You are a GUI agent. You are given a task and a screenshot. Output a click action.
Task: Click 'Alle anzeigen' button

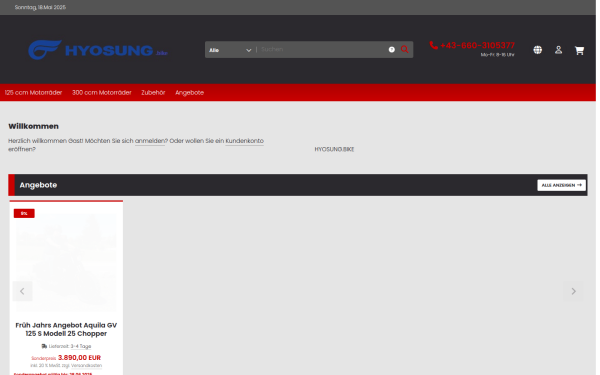pos(561,185)
